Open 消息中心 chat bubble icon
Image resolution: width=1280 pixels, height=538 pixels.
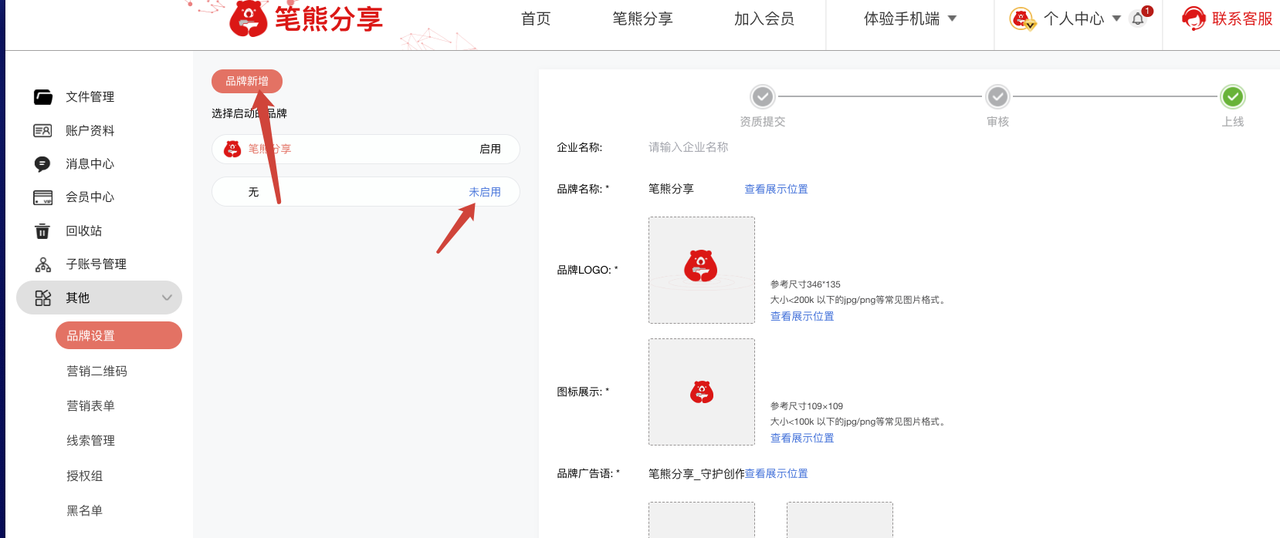[x=42, y=164]
